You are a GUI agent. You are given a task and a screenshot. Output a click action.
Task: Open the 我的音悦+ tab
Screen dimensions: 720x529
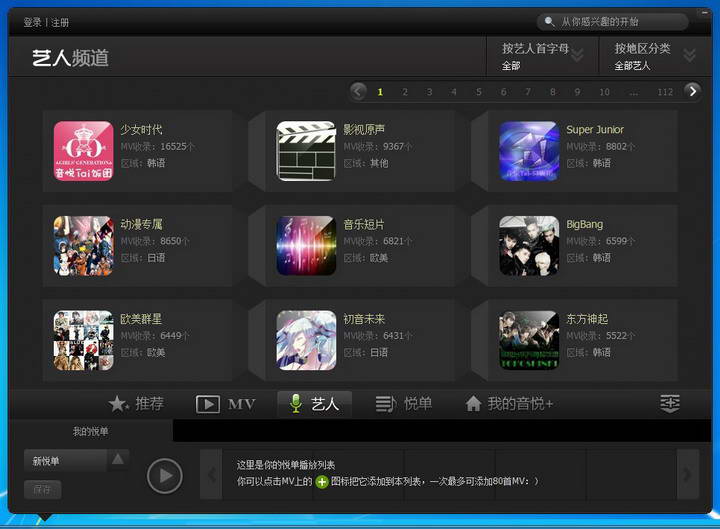(x=509, y=404)
